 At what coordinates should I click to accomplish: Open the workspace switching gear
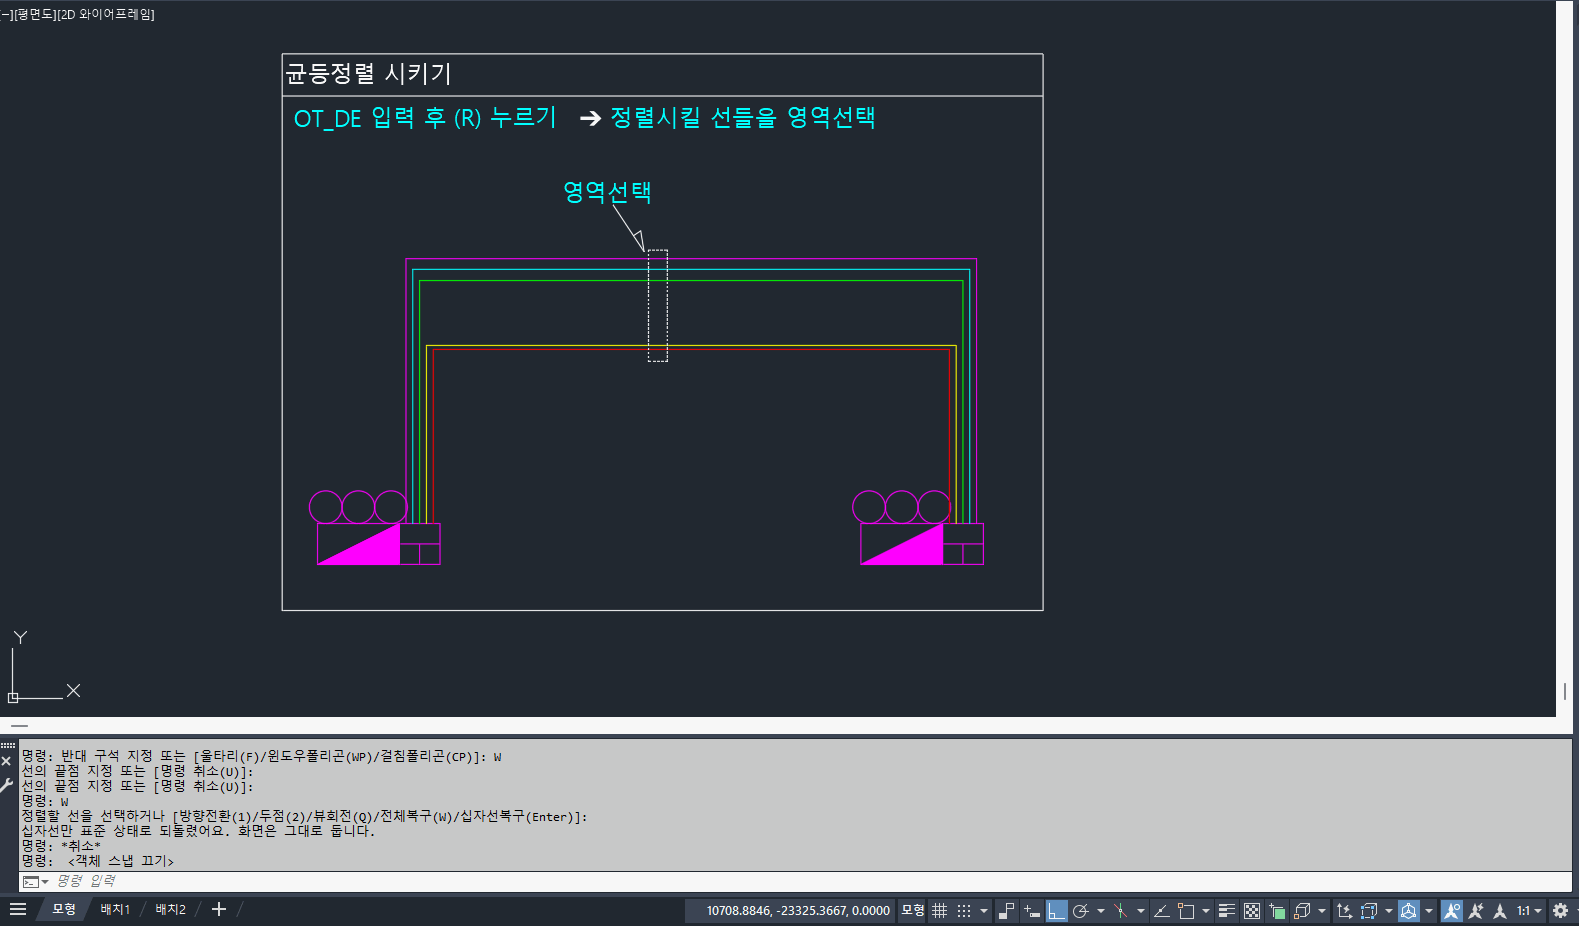click(1560, 911)
